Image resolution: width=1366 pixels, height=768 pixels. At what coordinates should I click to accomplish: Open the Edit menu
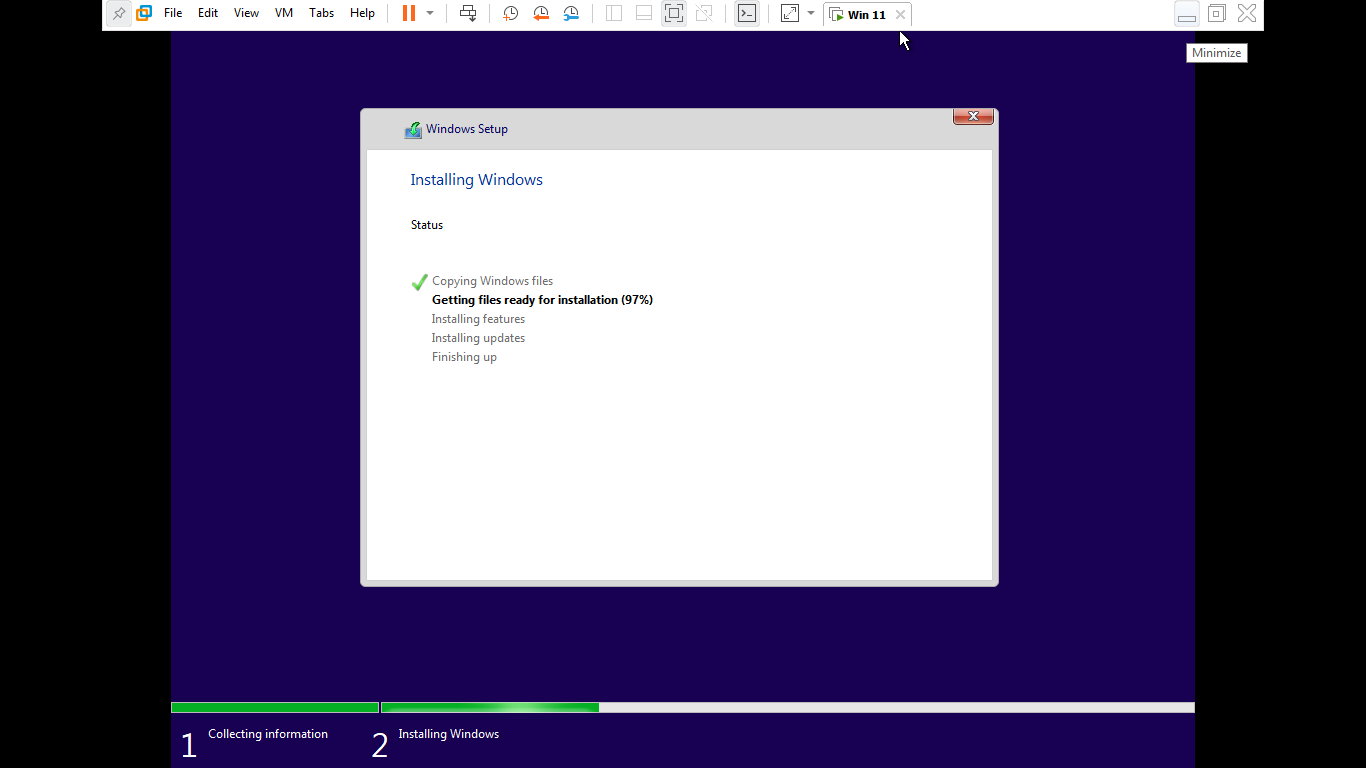point(208,14)
